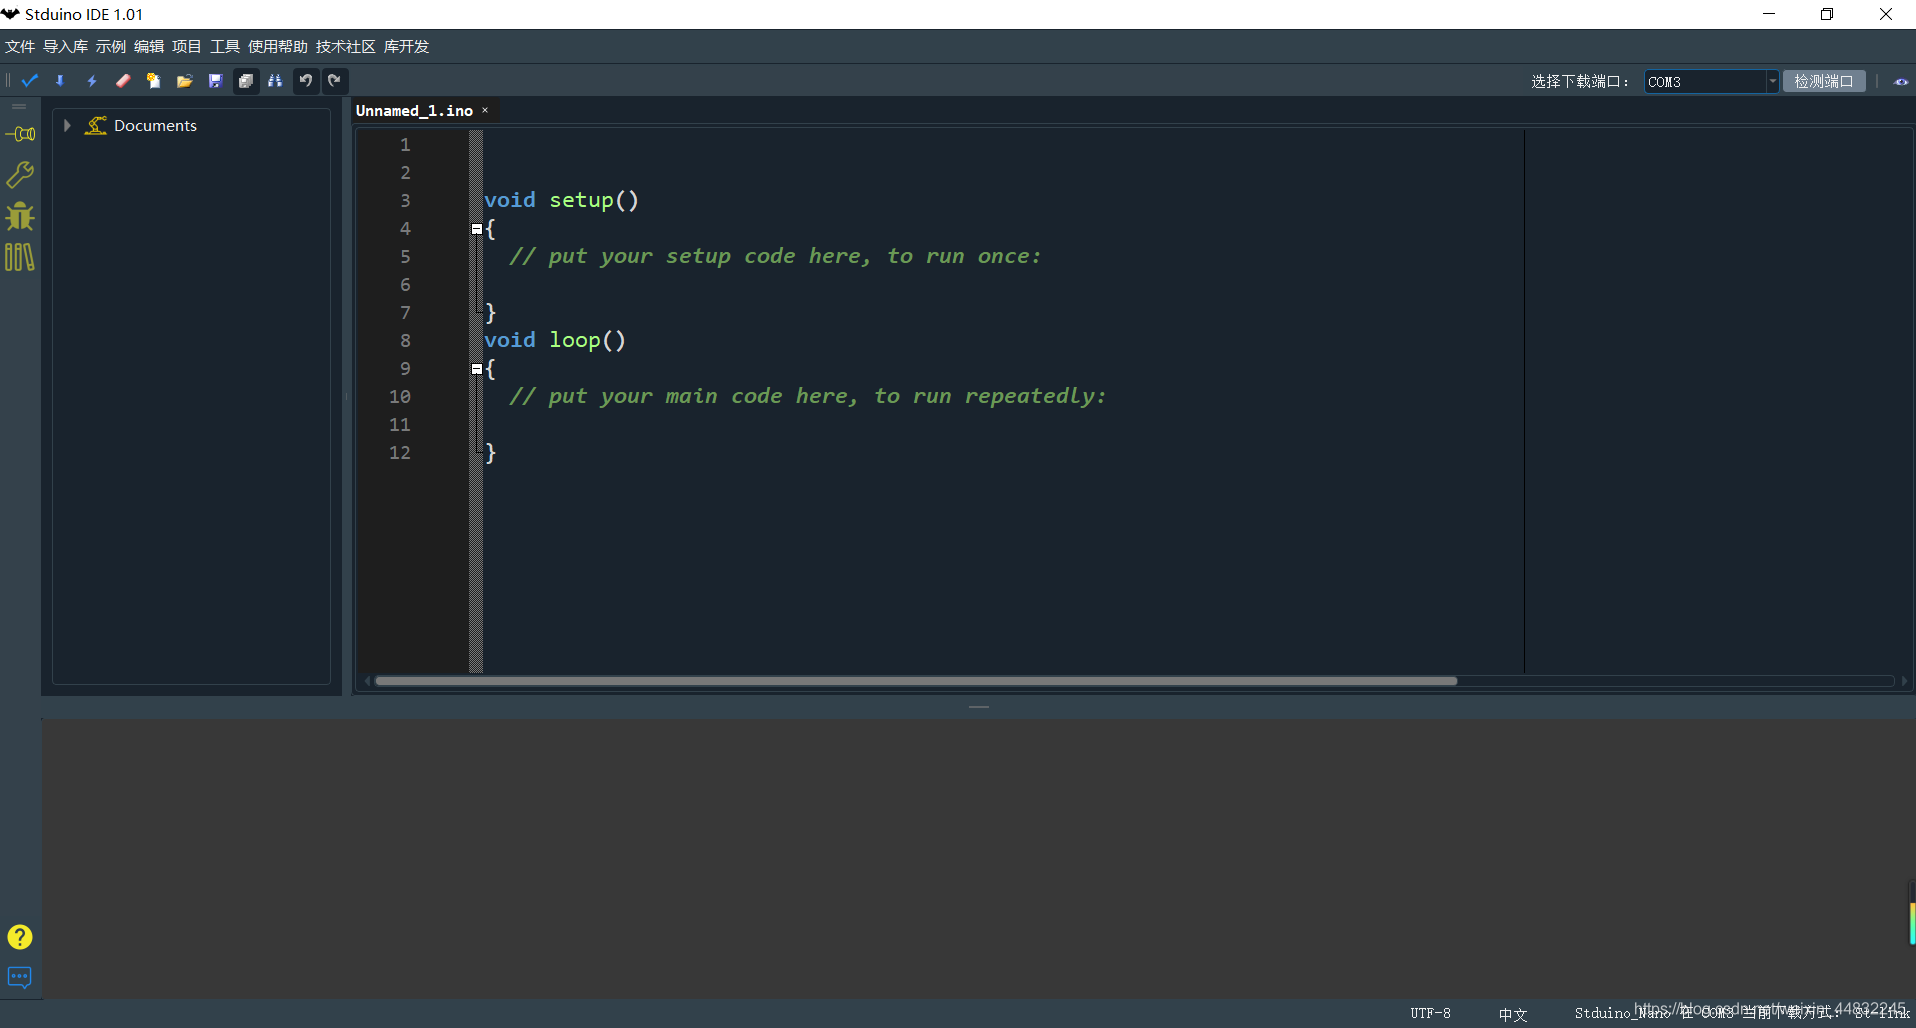Click the yellow question mark help icon
This screenshot has width=1916, height=1028.
coord(20,937)
